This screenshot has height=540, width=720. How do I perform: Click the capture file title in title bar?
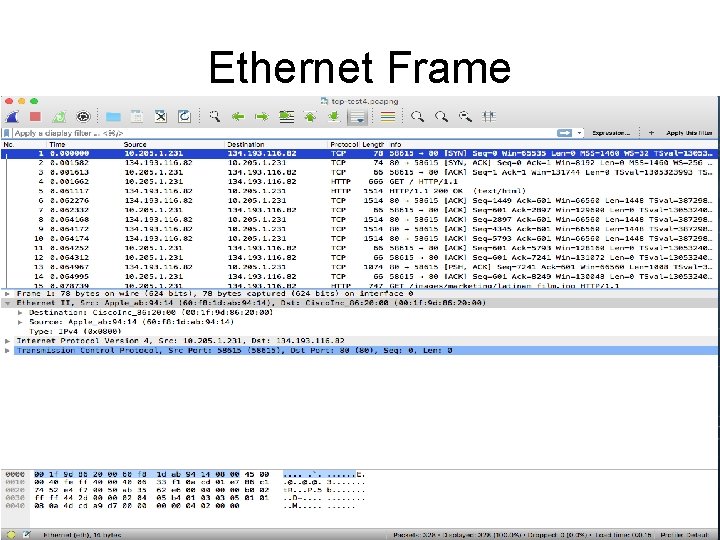point(364,101)
